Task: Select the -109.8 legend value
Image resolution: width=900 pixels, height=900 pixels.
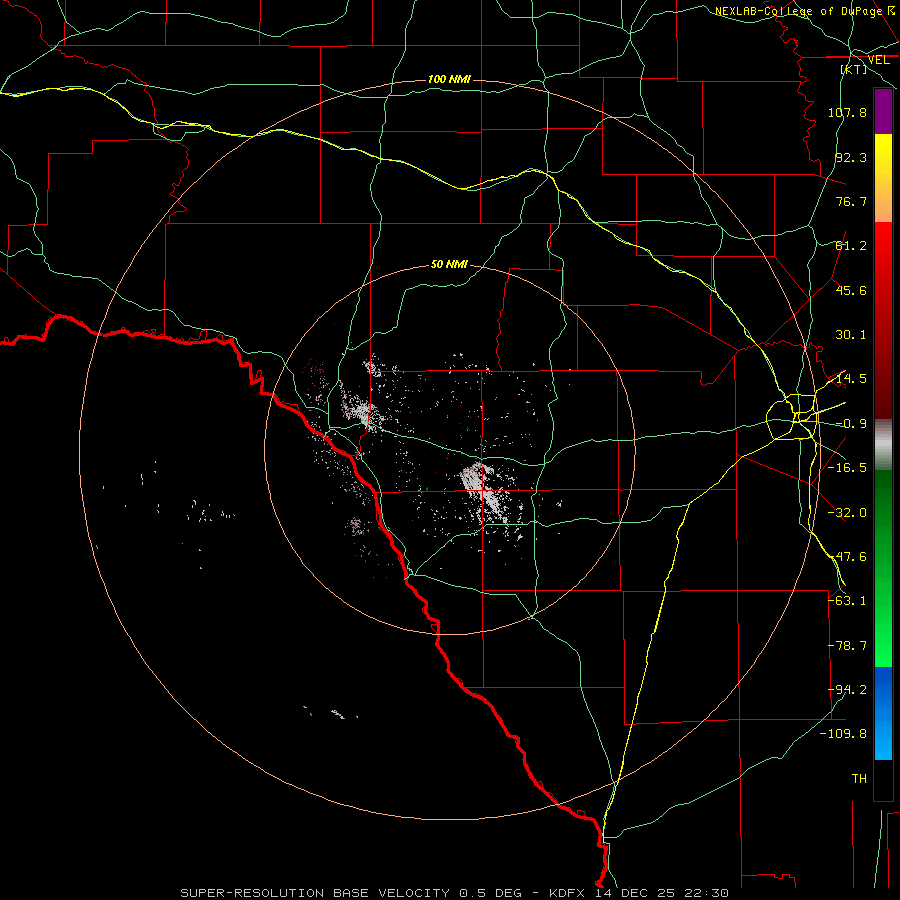Action: (843, 734)
